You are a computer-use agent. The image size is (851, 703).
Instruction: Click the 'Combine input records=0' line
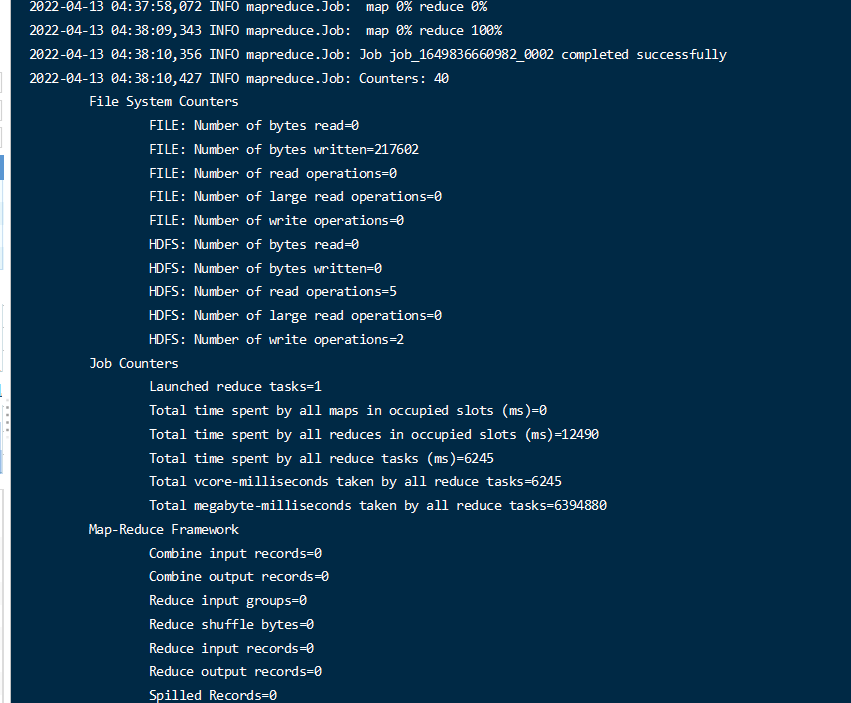235,553
